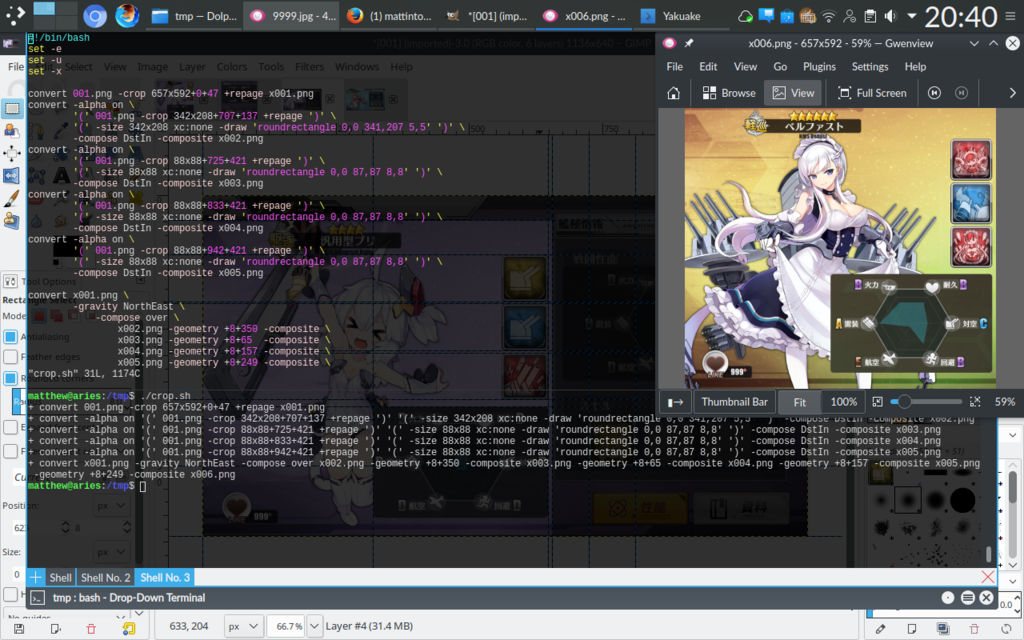Open Gwenview Go menu
This screenshot has width=1024, height=640.
pos(780,67)
